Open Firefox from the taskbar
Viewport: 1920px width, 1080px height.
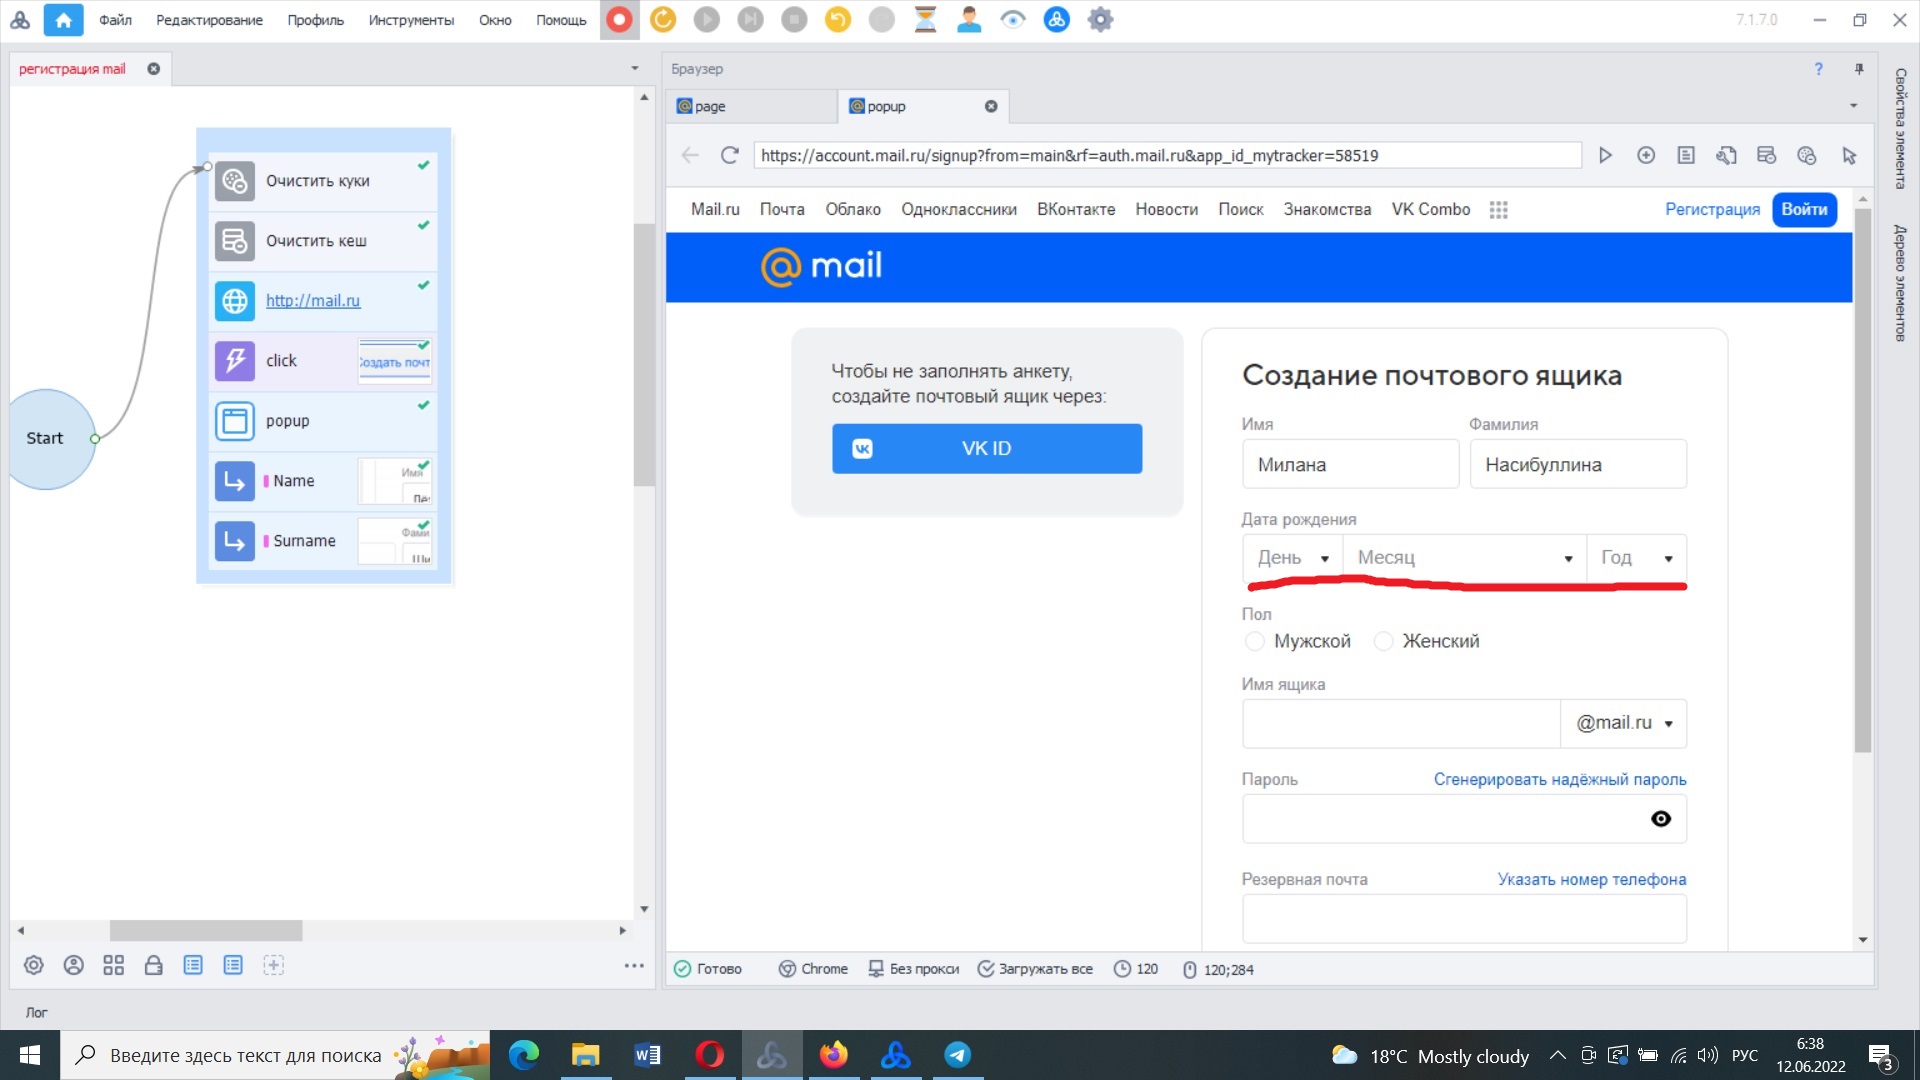[833, 1055]
